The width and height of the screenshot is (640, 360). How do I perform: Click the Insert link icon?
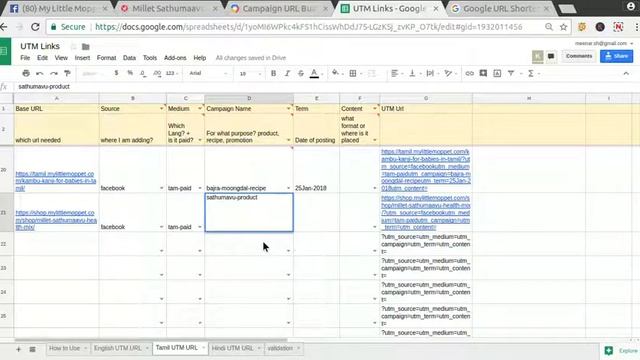pos(469,73)
